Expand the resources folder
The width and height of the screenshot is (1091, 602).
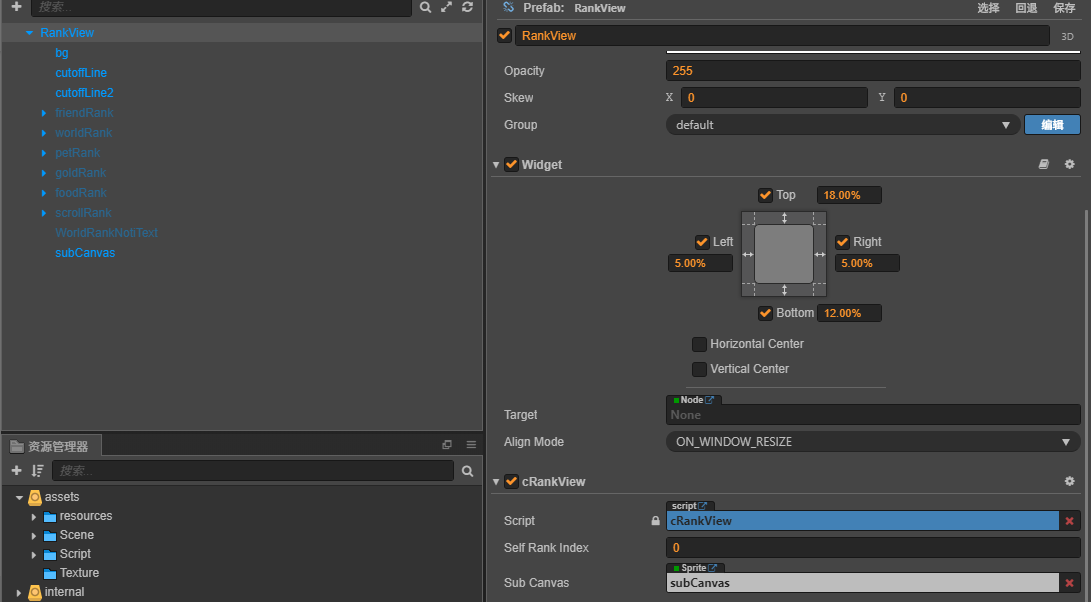click(x=34, y=516)
